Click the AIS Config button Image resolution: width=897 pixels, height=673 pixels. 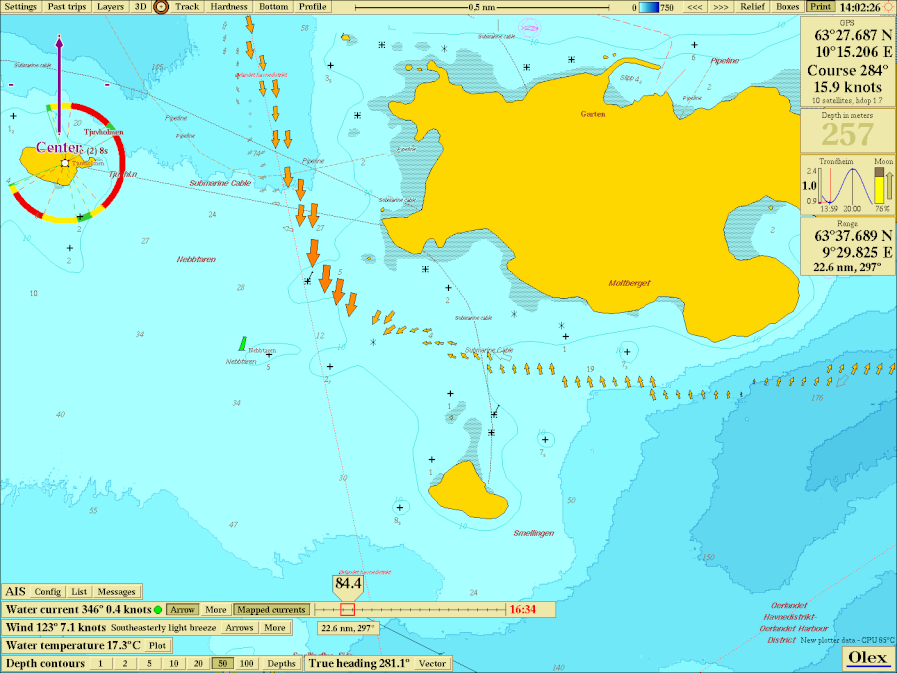click(x=48, y=591)
